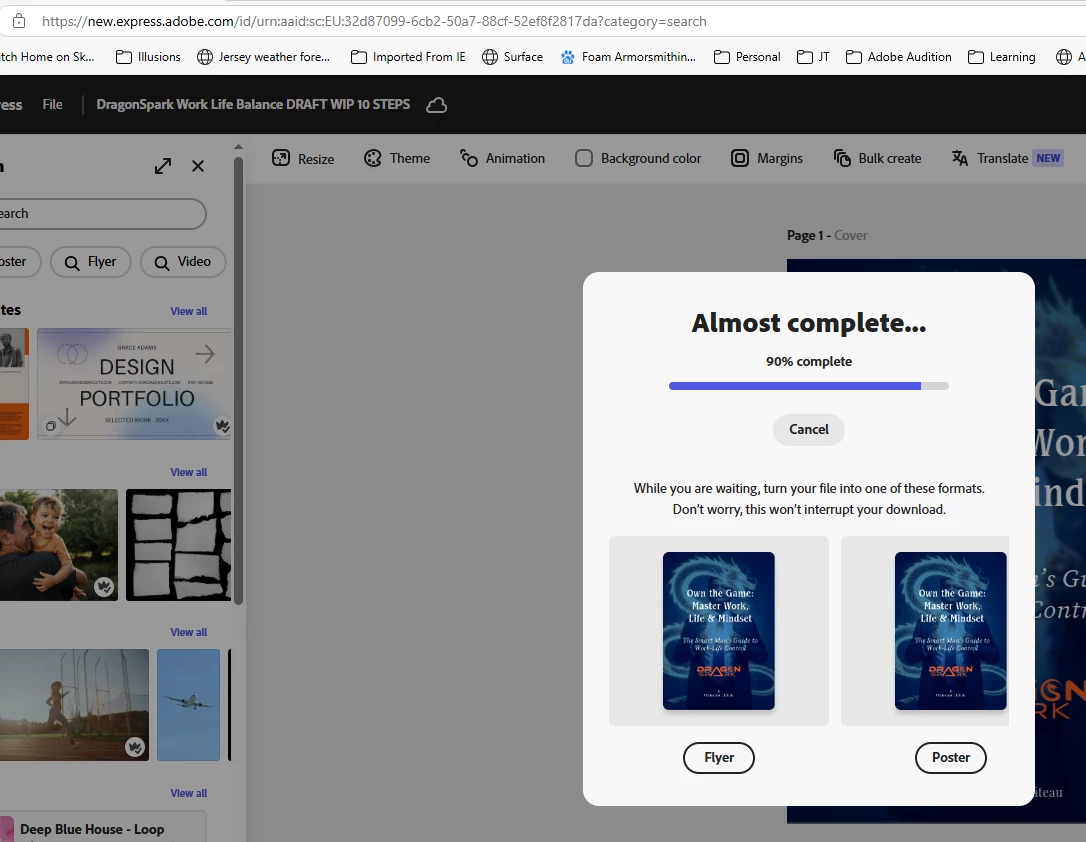Click the Flyer format button
1086x842 pixels.
pos(719,758)
